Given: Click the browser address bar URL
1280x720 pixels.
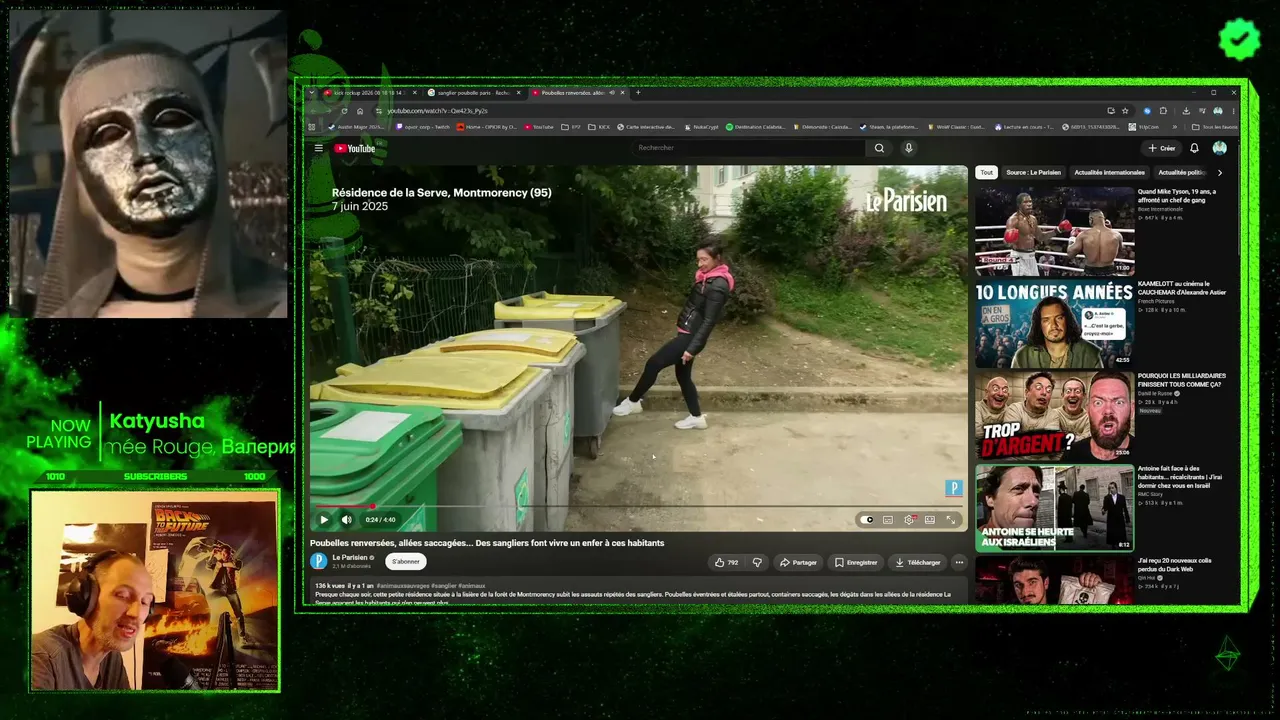Looking at the screenshot, I should click(437, 110).
